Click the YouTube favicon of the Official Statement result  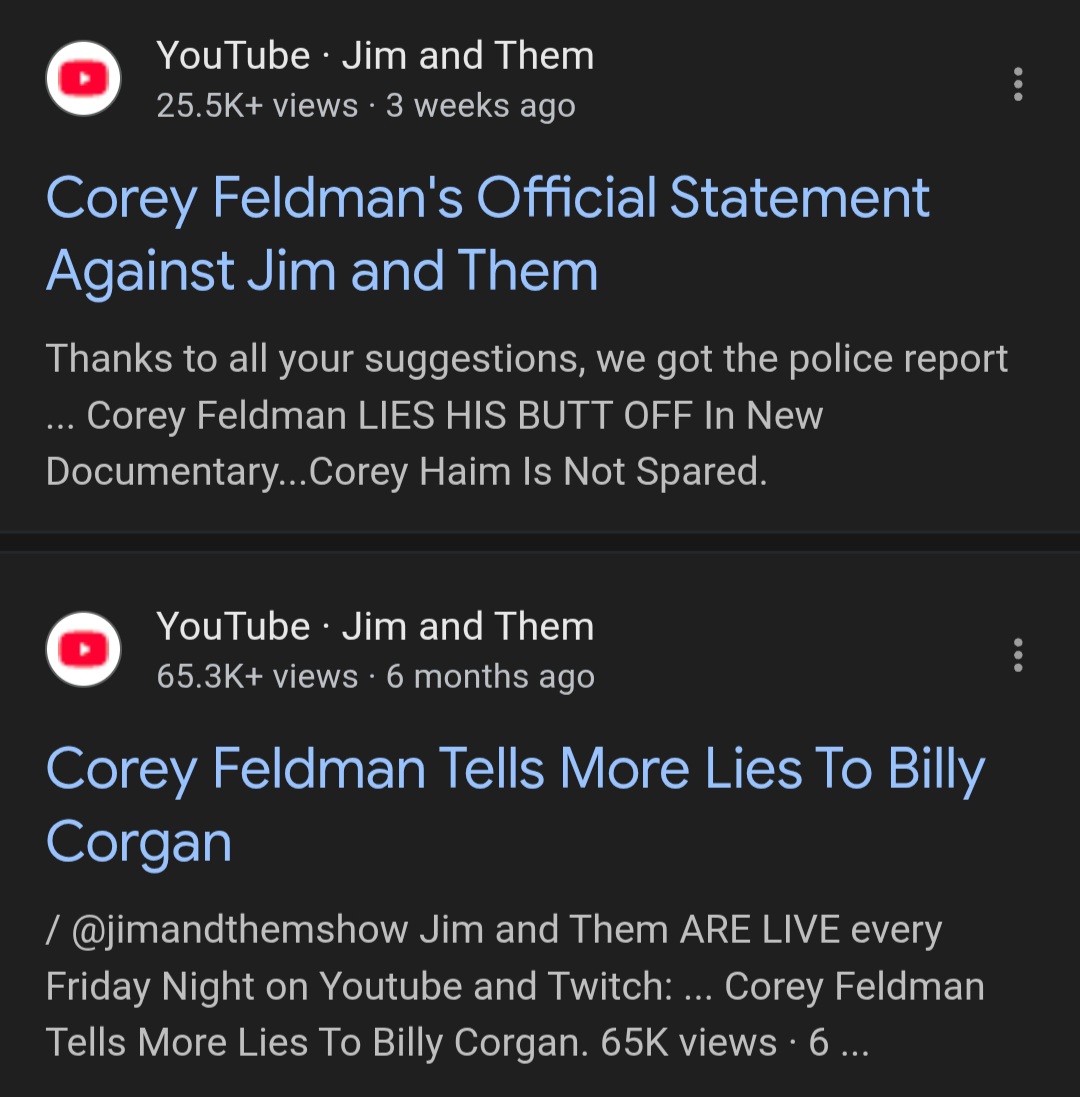pos(84,79)
